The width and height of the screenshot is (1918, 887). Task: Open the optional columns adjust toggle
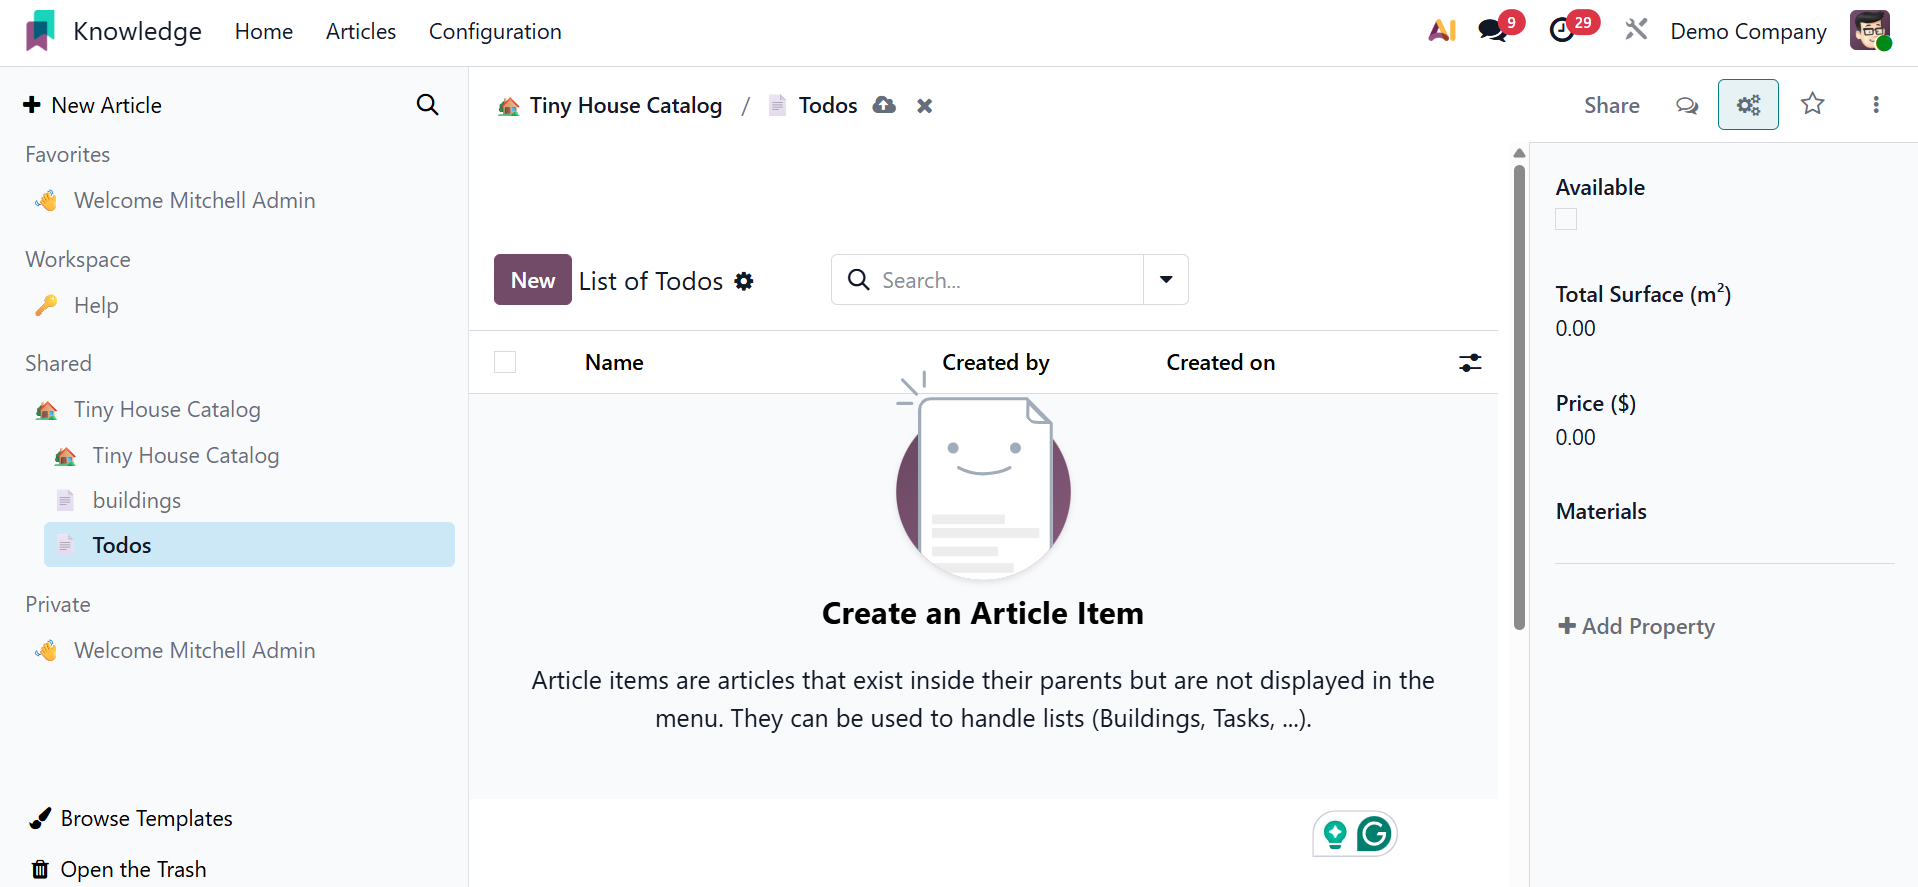1470,362
